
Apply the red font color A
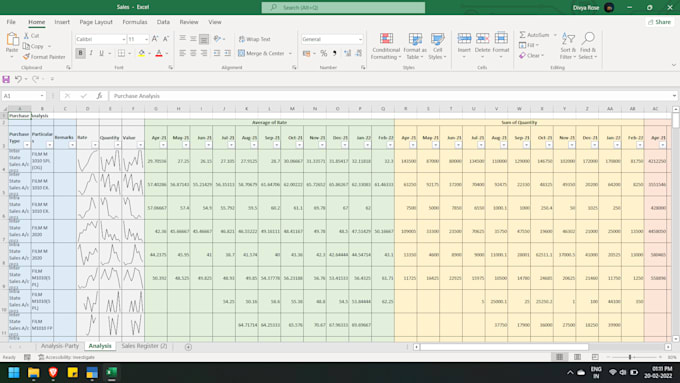[159, 53]
